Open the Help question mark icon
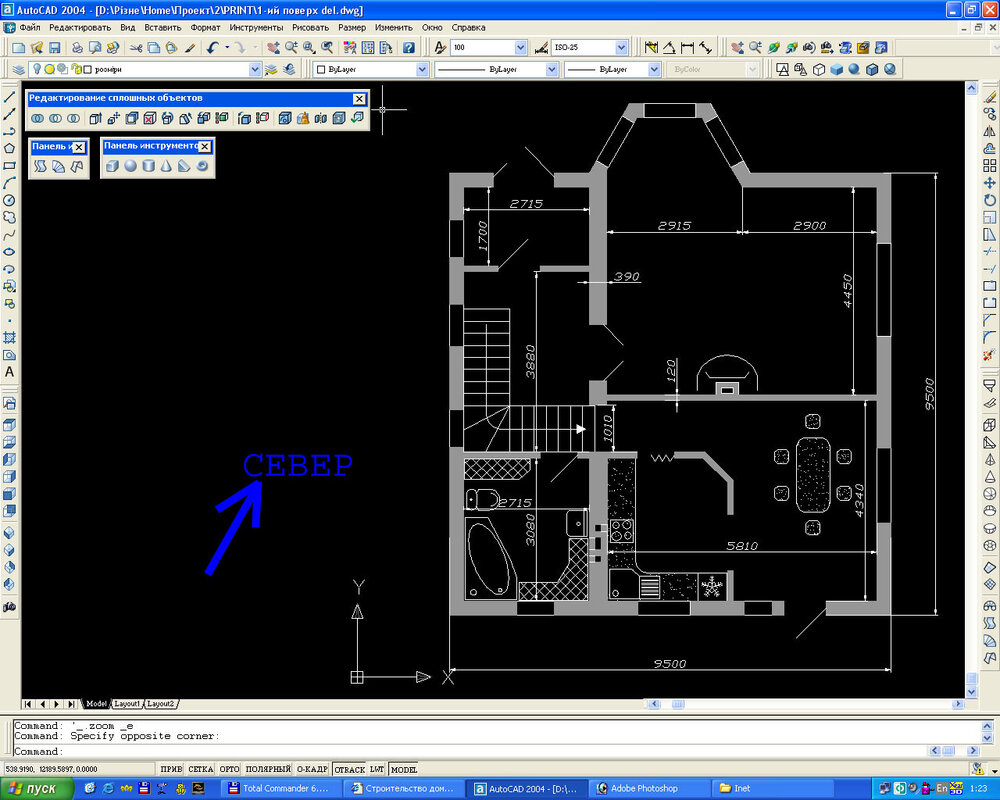Screen dimensions: 1000x800 408,48
